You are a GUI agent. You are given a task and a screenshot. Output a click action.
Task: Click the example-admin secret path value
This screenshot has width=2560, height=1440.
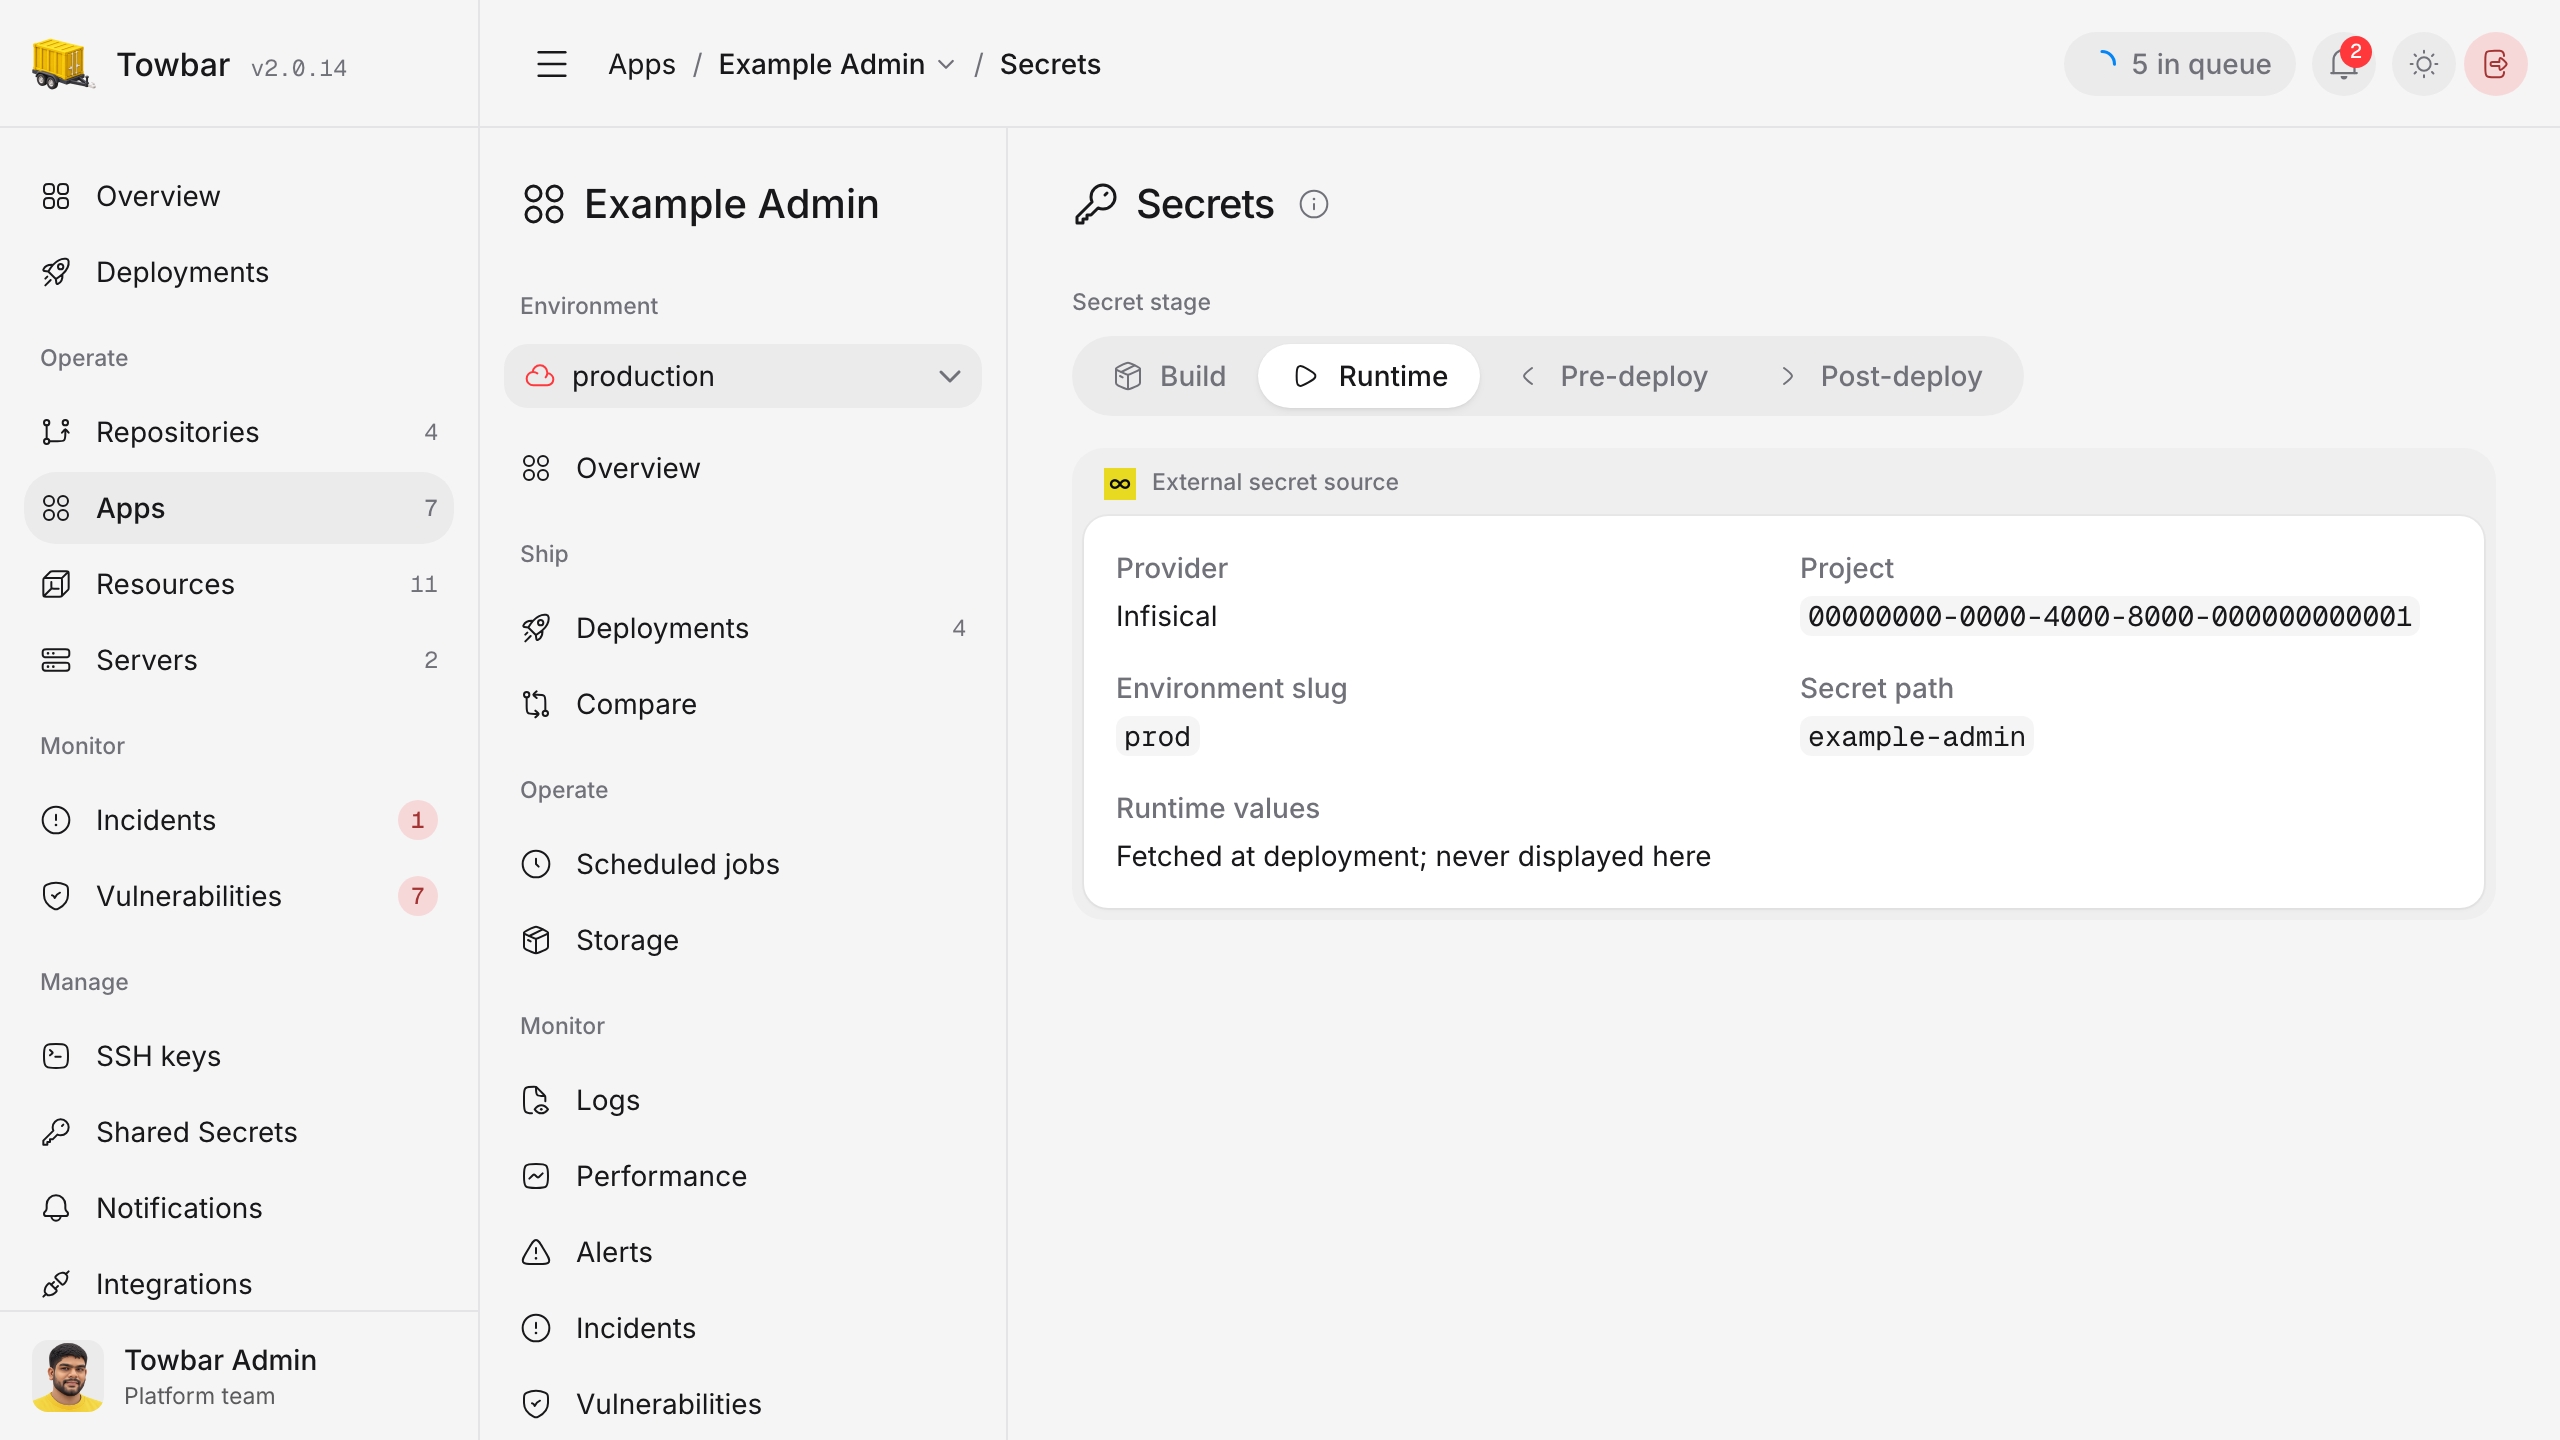click(1916, 736)
